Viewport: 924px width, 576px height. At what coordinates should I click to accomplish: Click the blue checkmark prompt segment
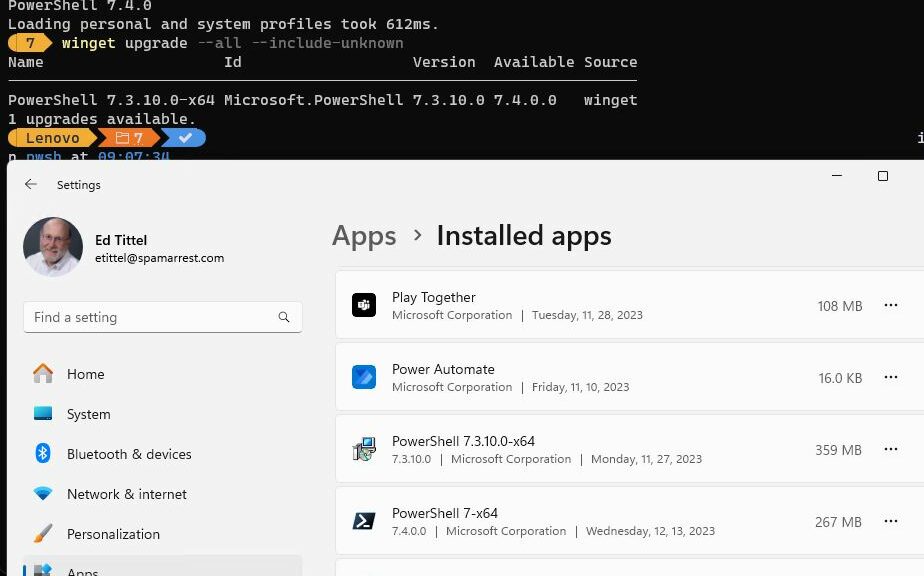click(184, 138)
